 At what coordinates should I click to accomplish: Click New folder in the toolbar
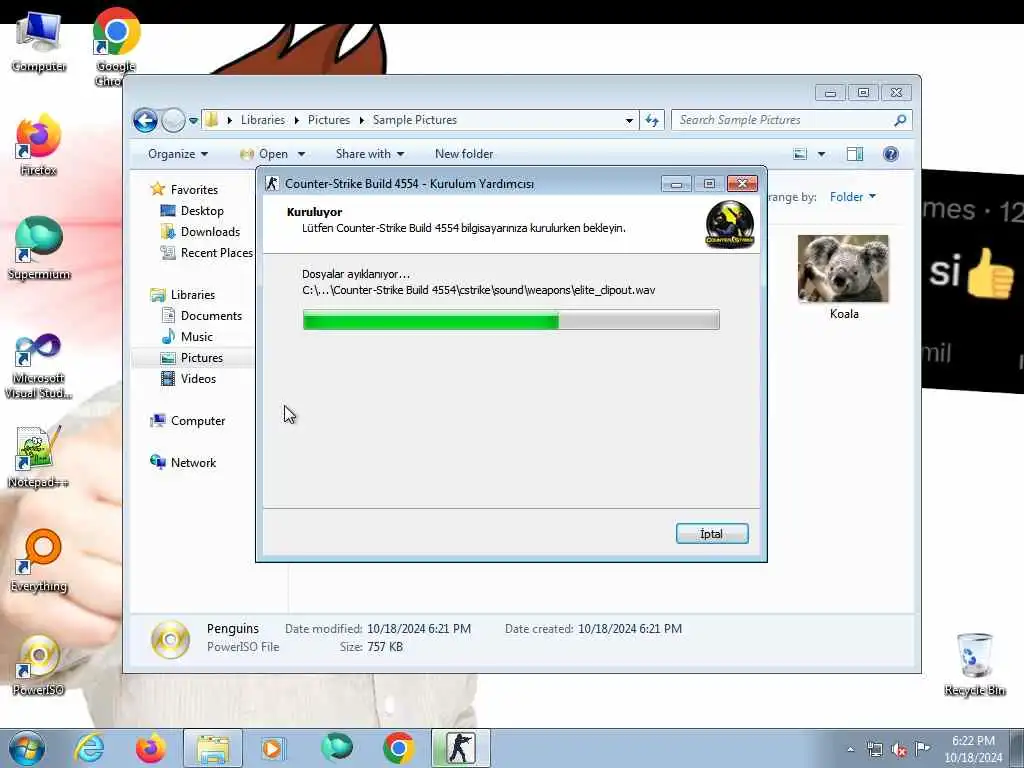(x=464, y=154)
